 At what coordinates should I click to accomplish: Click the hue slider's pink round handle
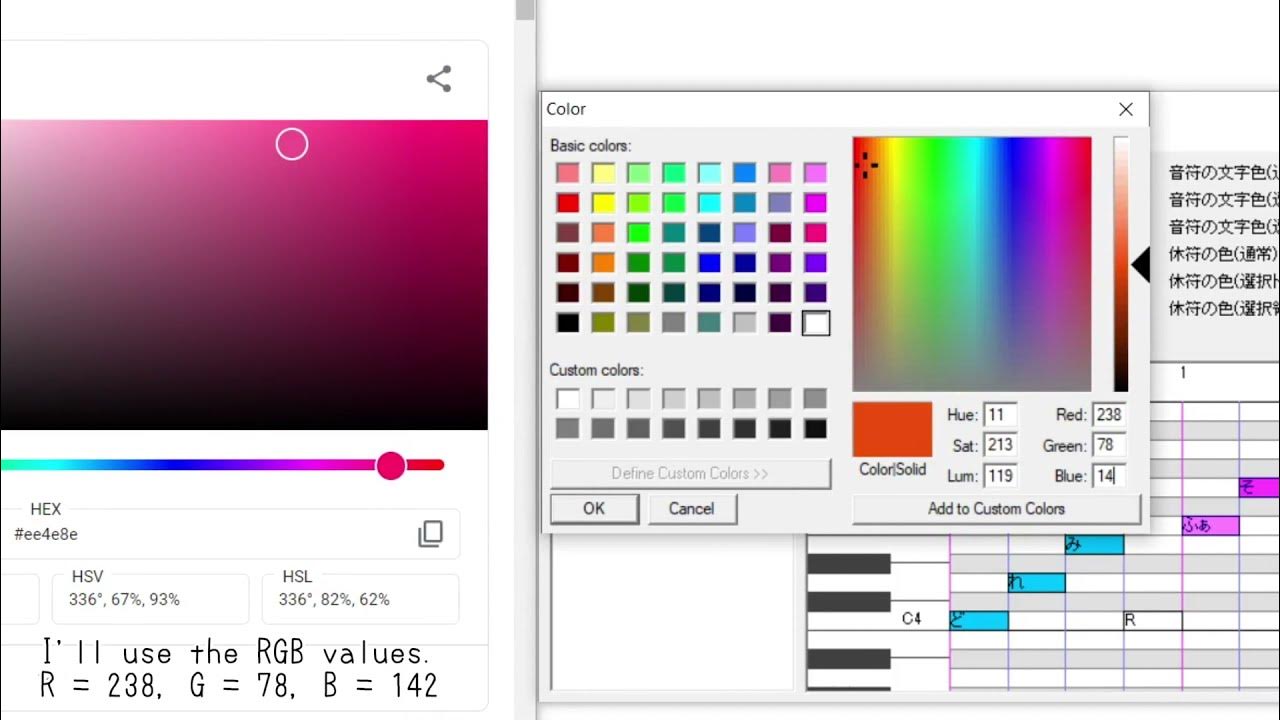[391, 465]
